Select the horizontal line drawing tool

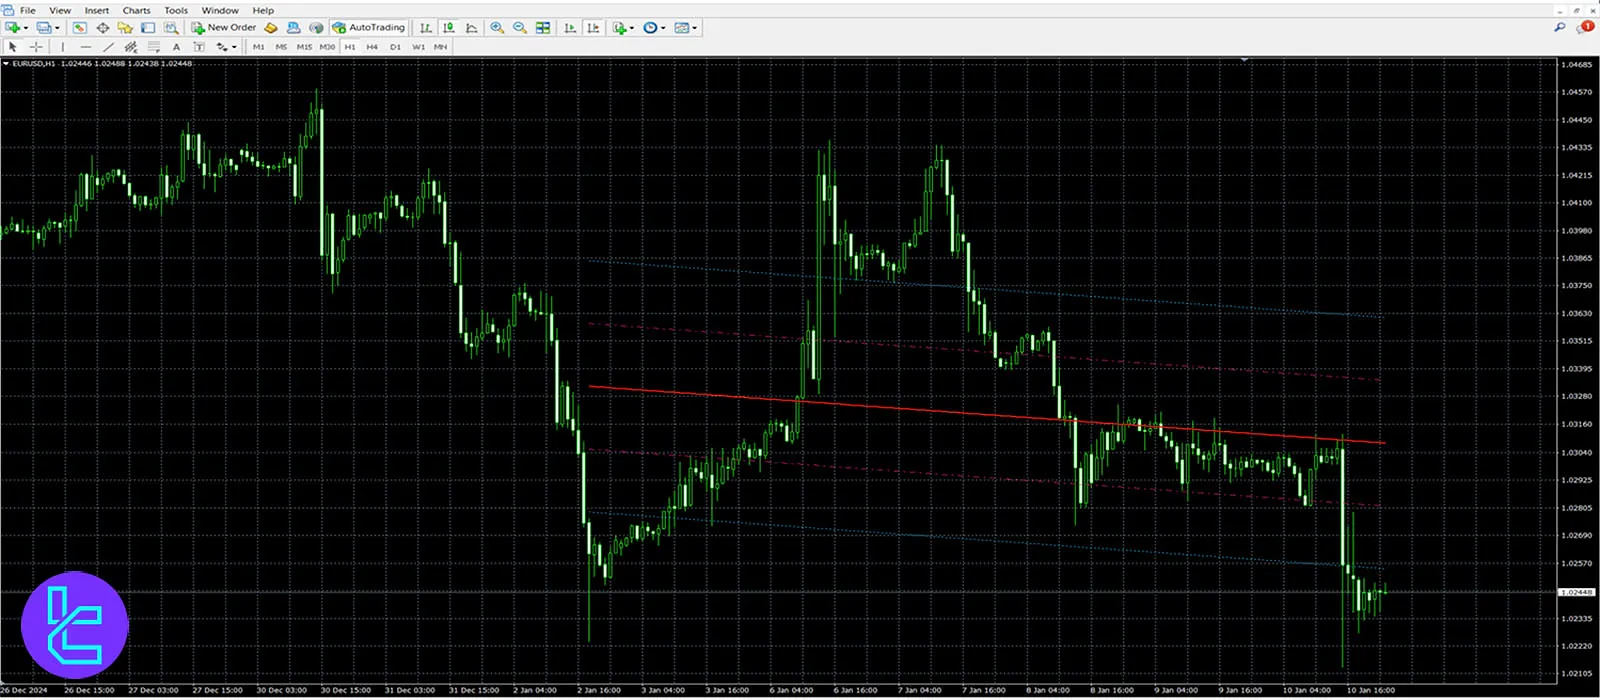tap(85, 47)
